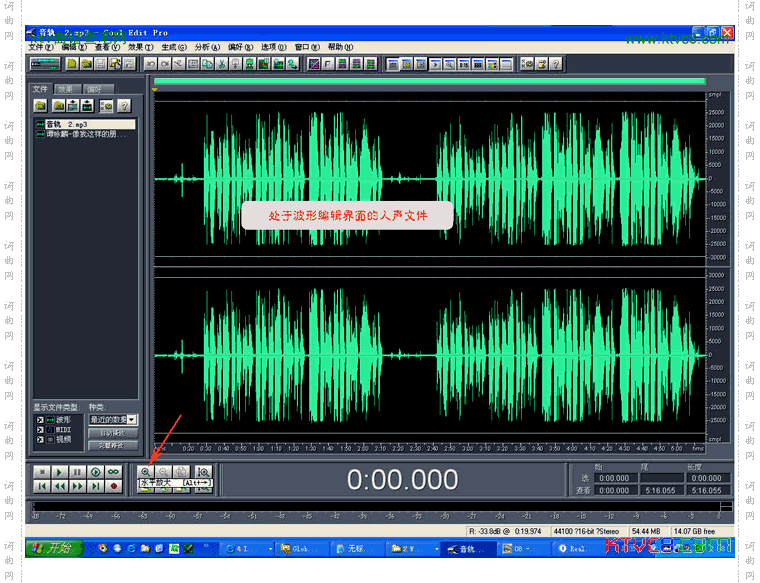
Task: Create a new file from the toolbar
Action: pyautogui.click(x=72, y=64)
